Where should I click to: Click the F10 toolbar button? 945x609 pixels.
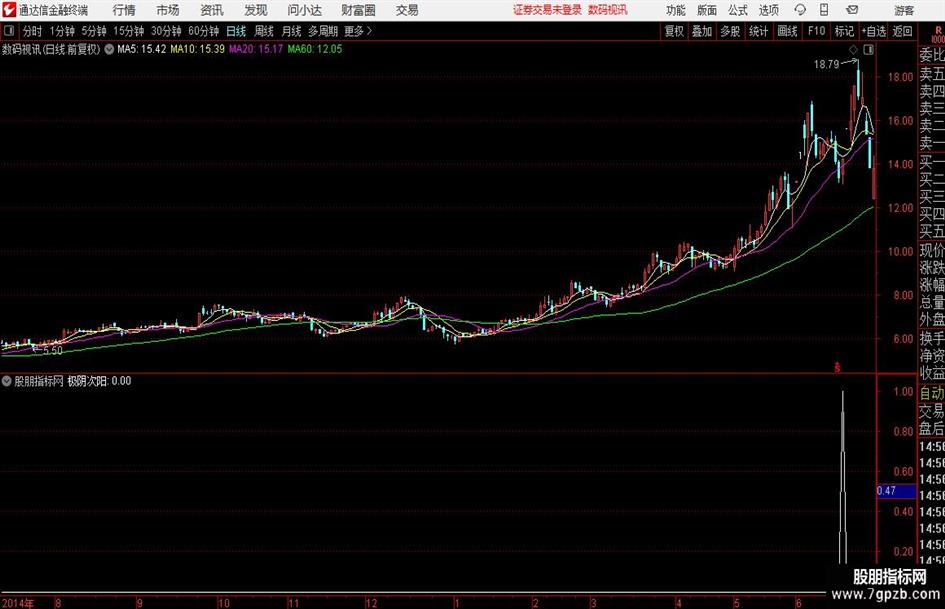[816, 31]
